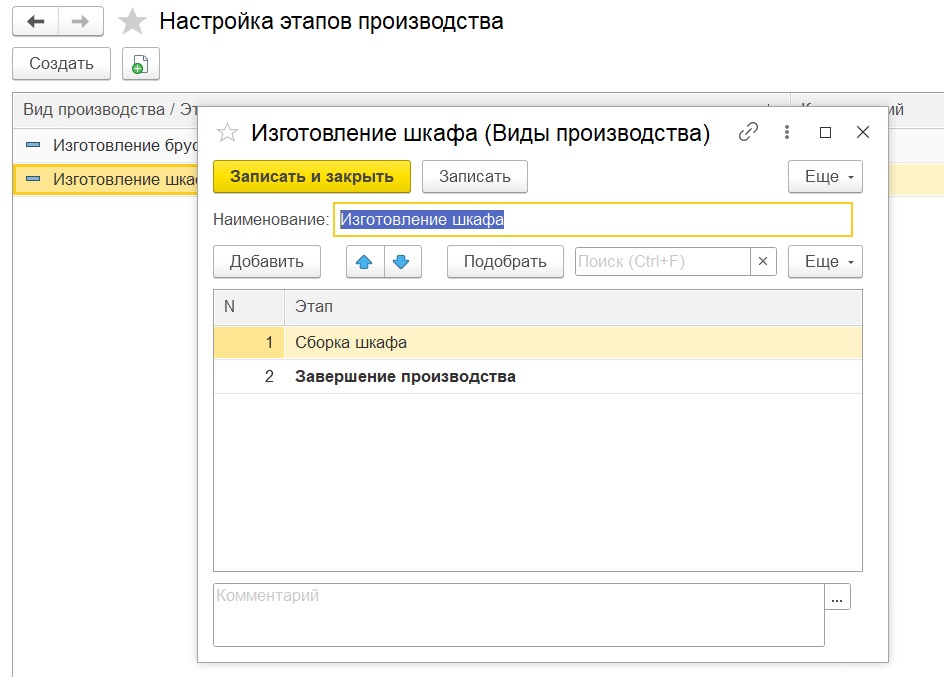Get link using the chain icon
This screenshot has width=944, height=677.
(748, 132)
